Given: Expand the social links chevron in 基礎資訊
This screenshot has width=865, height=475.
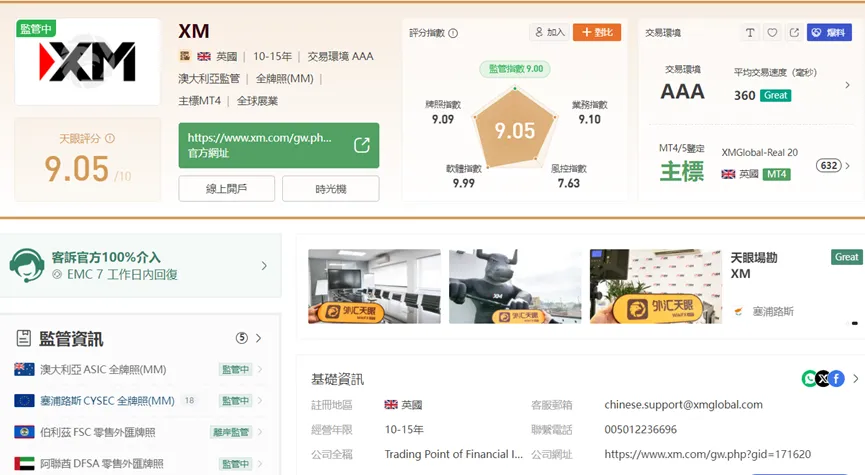Looking at the screenshot, I should tap(856, 378).
